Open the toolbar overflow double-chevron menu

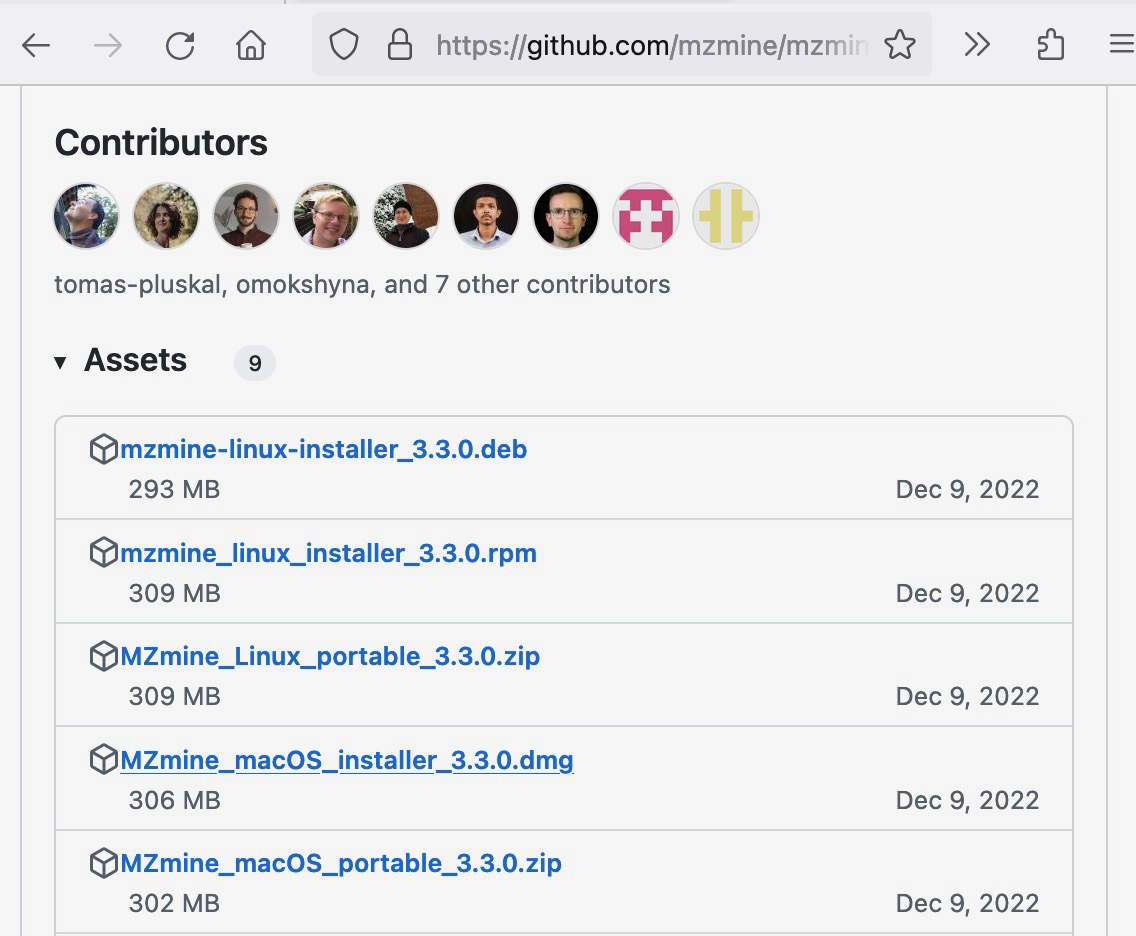[x=977, y=44]
